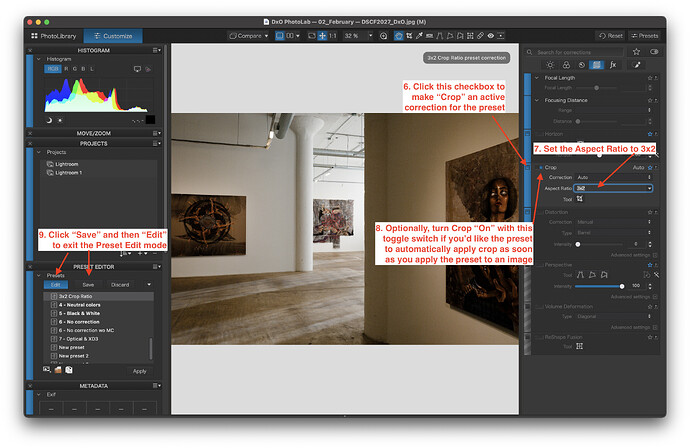
Task: Select the force parallels perspective tool
Action: (440, 36)
